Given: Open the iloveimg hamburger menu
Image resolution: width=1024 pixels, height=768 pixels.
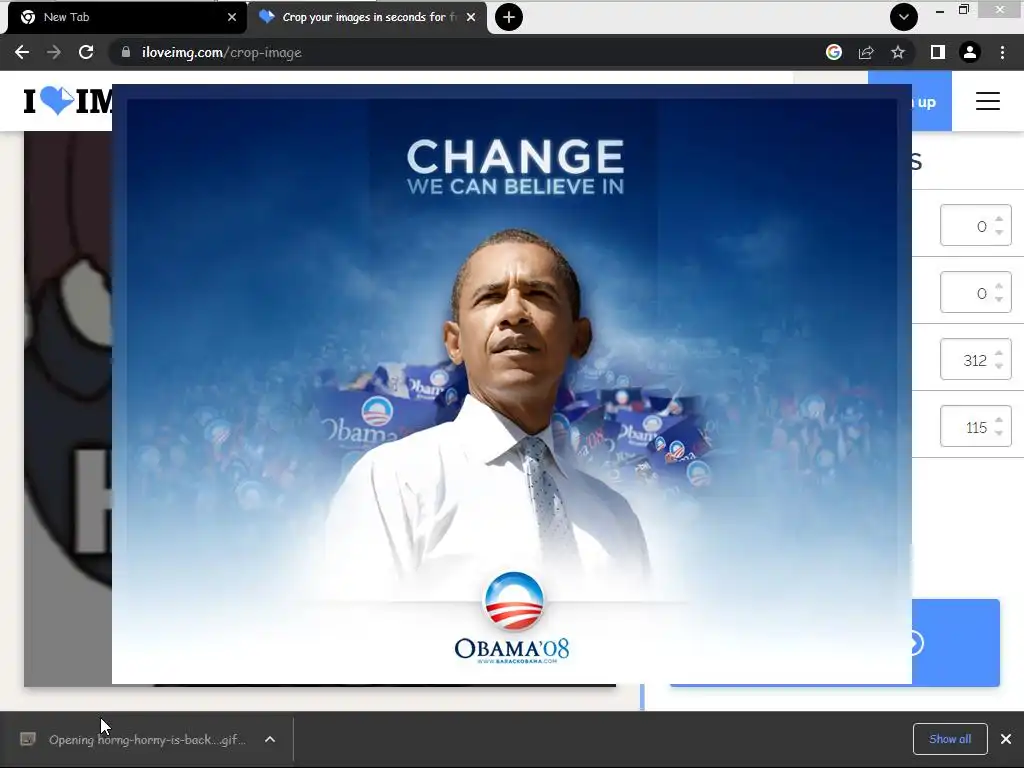Looking at the screenshot, I should [987, 101].
